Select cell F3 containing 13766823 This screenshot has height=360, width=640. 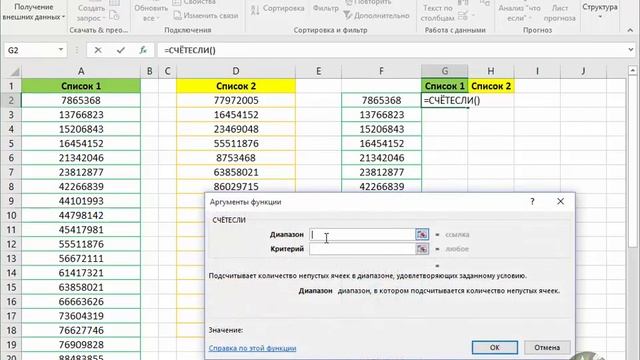[381, 115]
